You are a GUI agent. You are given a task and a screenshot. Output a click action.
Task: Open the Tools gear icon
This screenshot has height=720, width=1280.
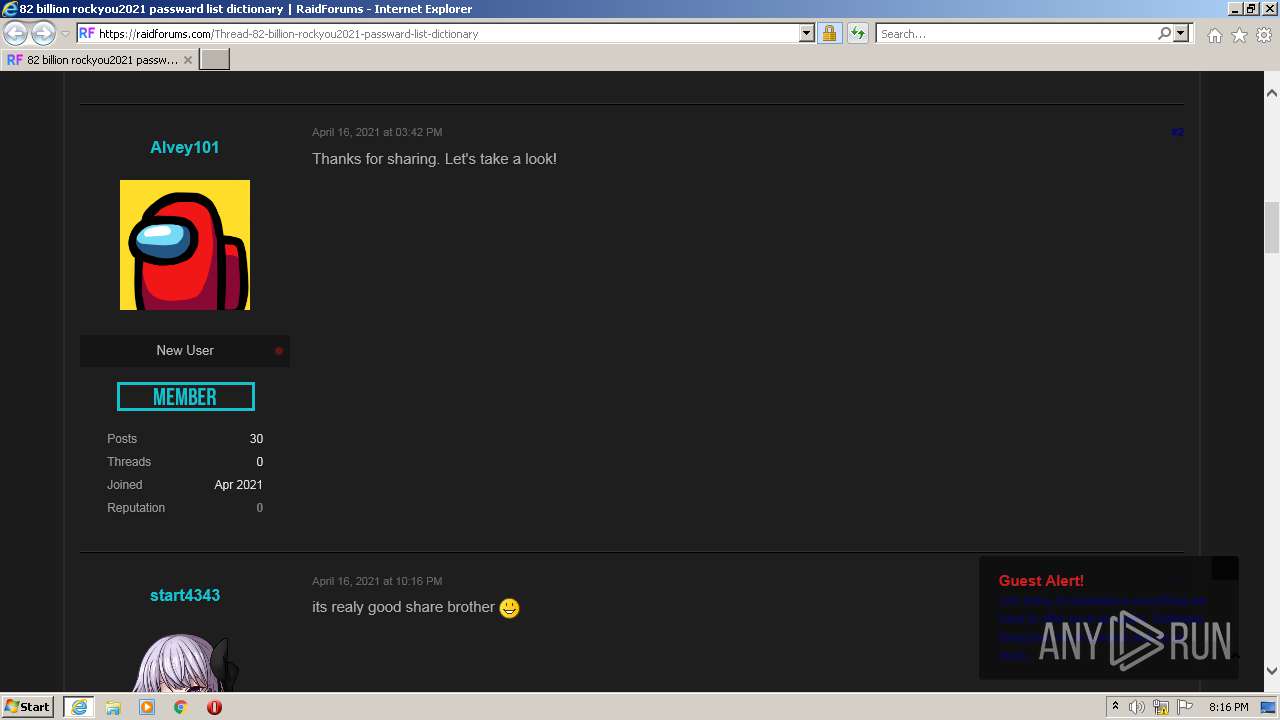pyautogui.click(x=1264, y=35)
